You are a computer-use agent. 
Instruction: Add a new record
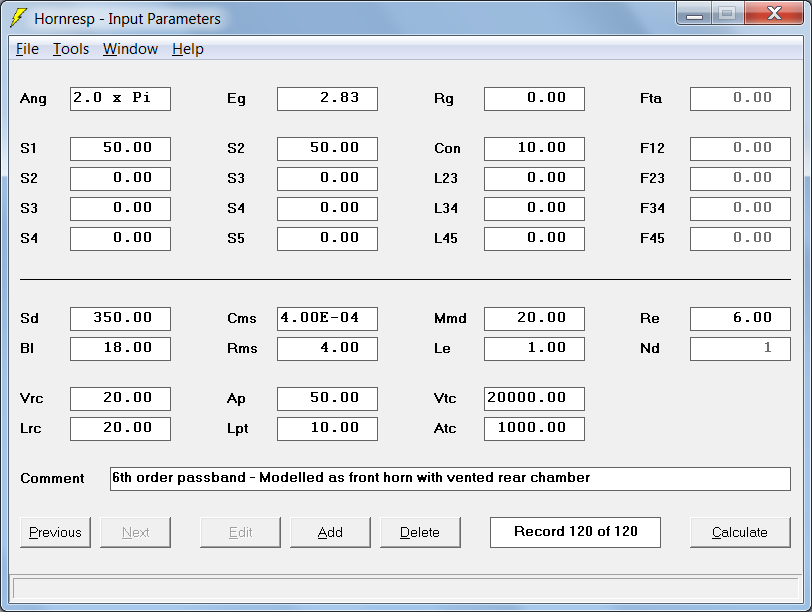click(330, 532)
